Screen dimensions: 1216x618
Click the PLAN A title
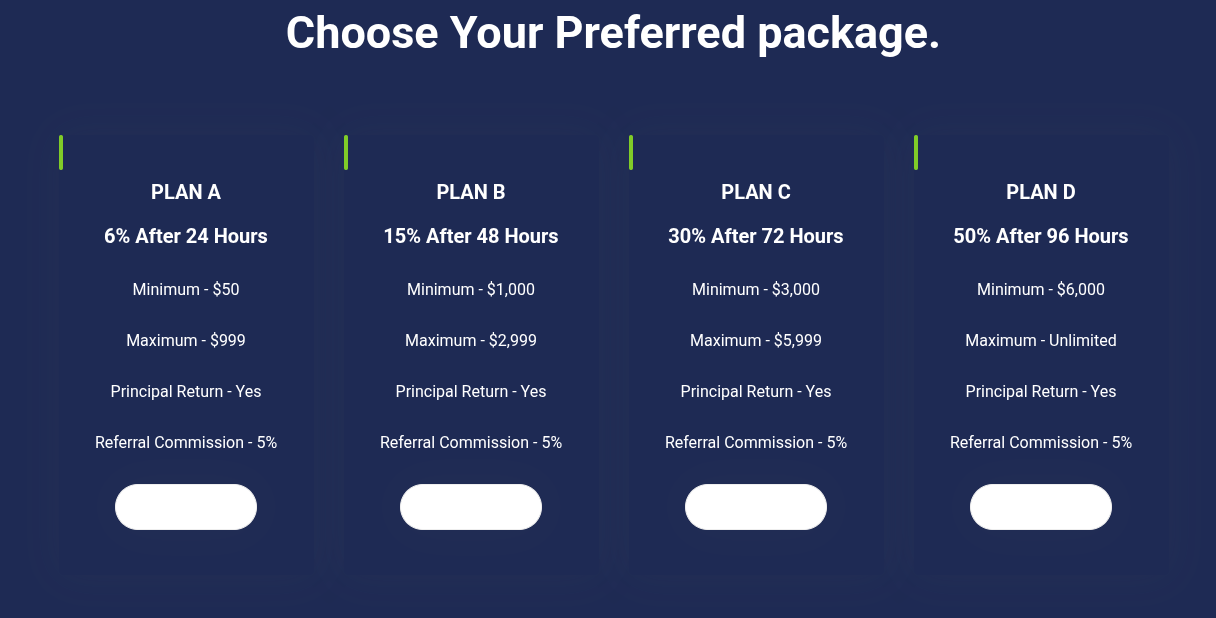coord(186,192)
